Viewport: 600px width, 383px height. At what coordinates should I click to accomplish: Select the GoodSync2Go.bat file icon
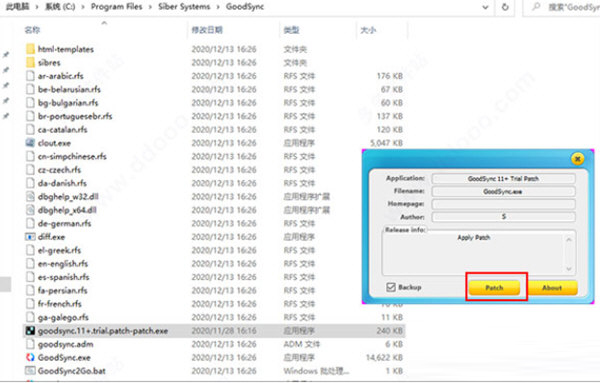30,371
